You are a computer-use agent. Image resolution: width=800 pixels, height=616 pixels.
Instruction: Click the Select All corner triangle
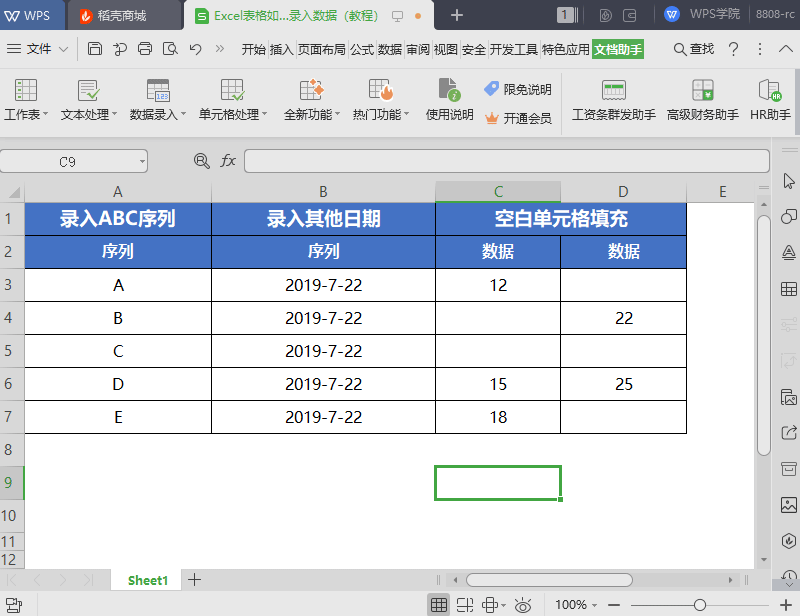[13, 192]
